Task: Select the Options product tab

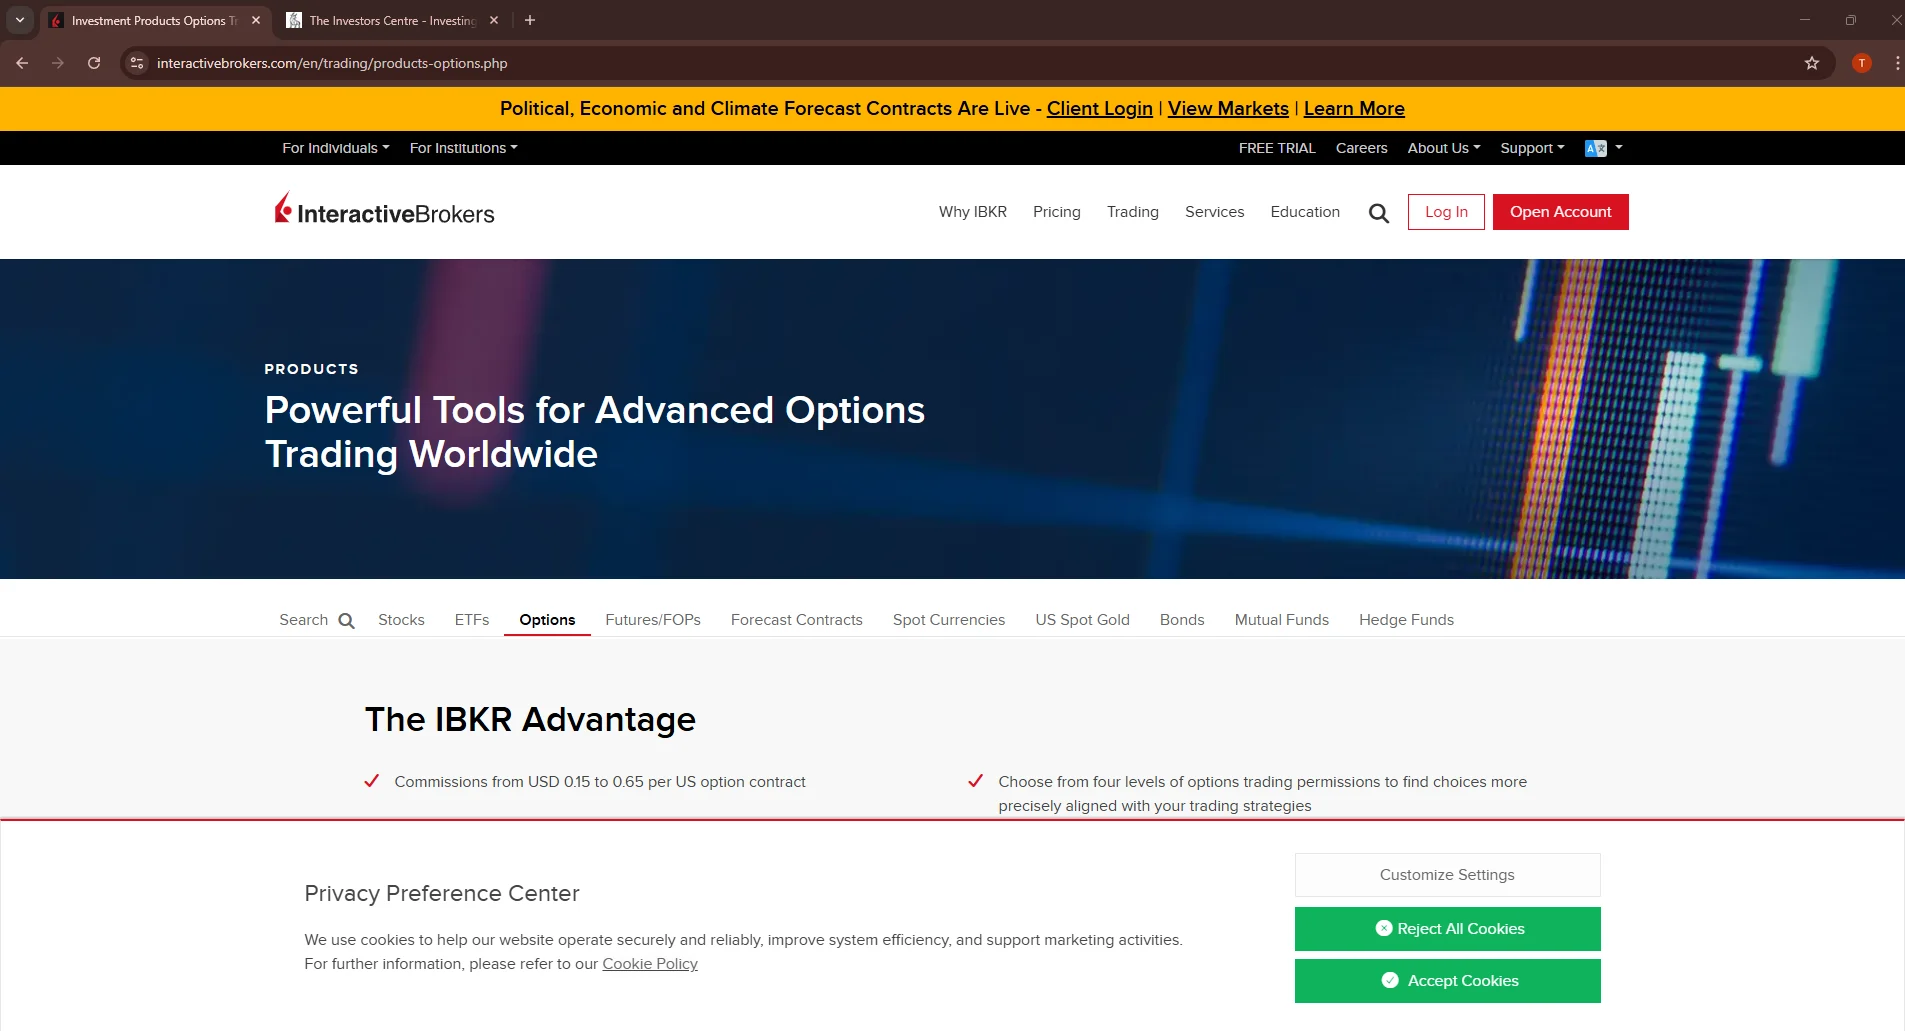Action: click(547, 620)
